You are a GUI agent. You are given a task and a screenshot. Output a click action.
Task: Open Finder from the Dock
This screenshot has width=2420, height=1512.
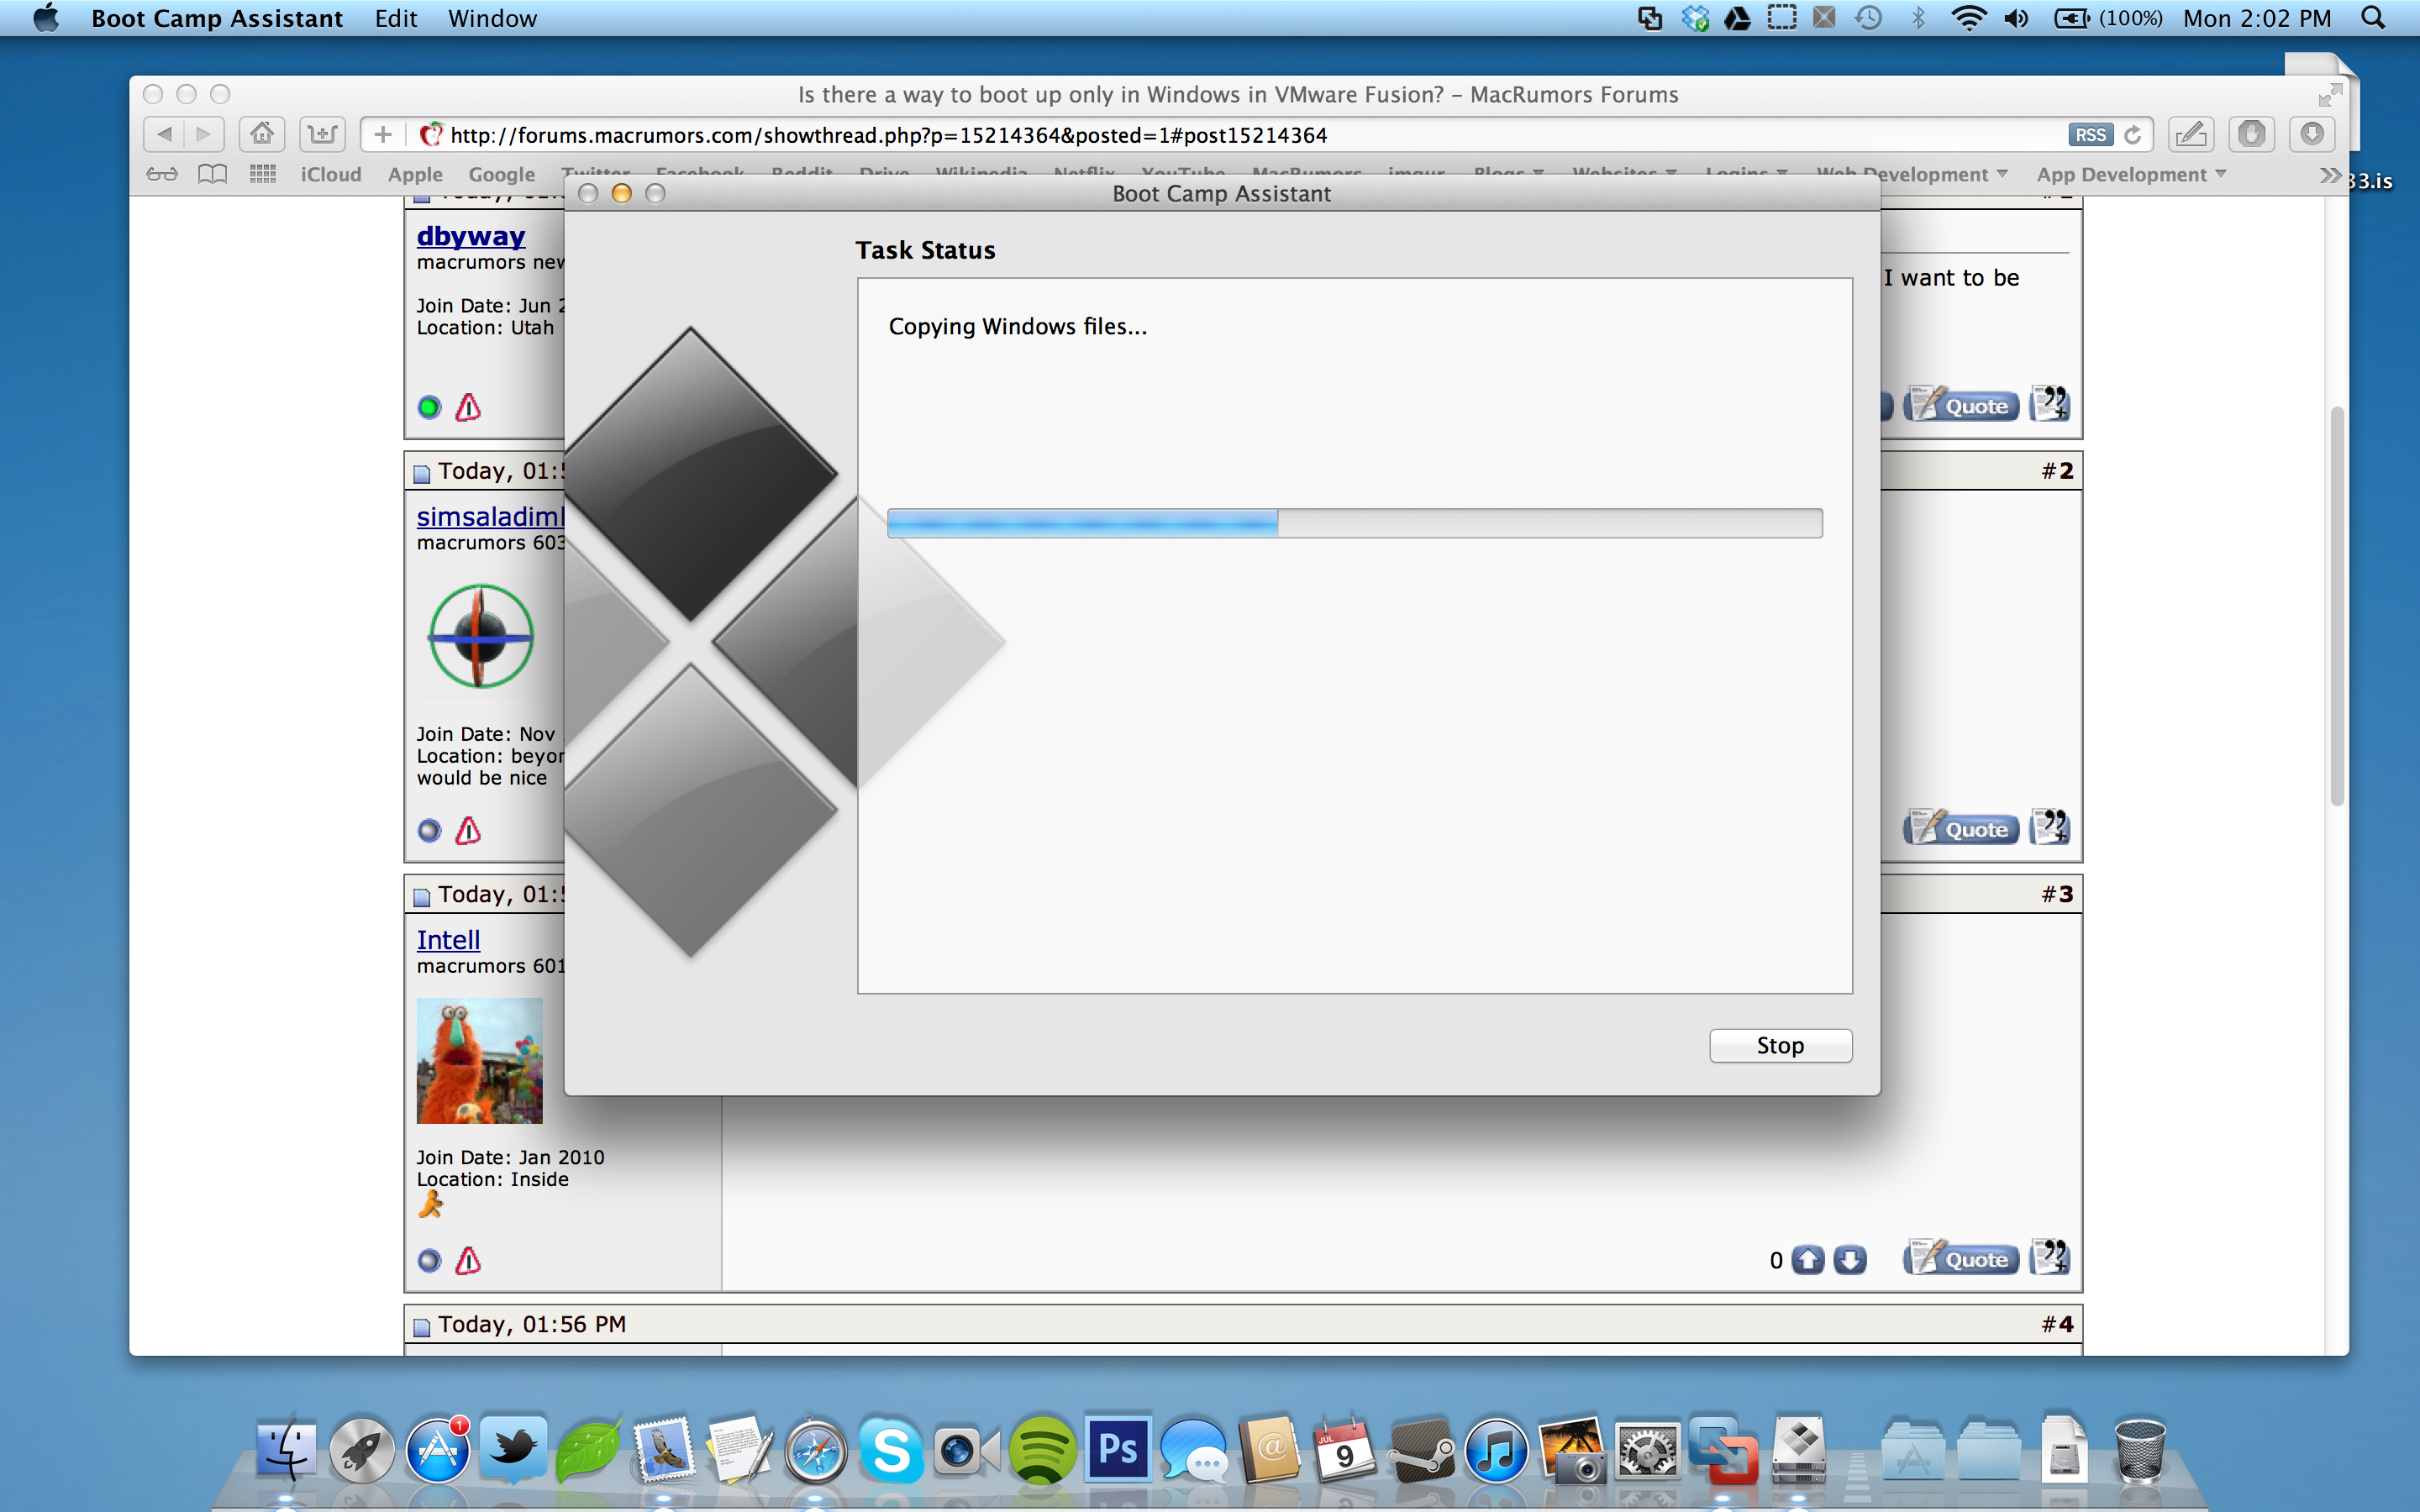click(286, 1450)
